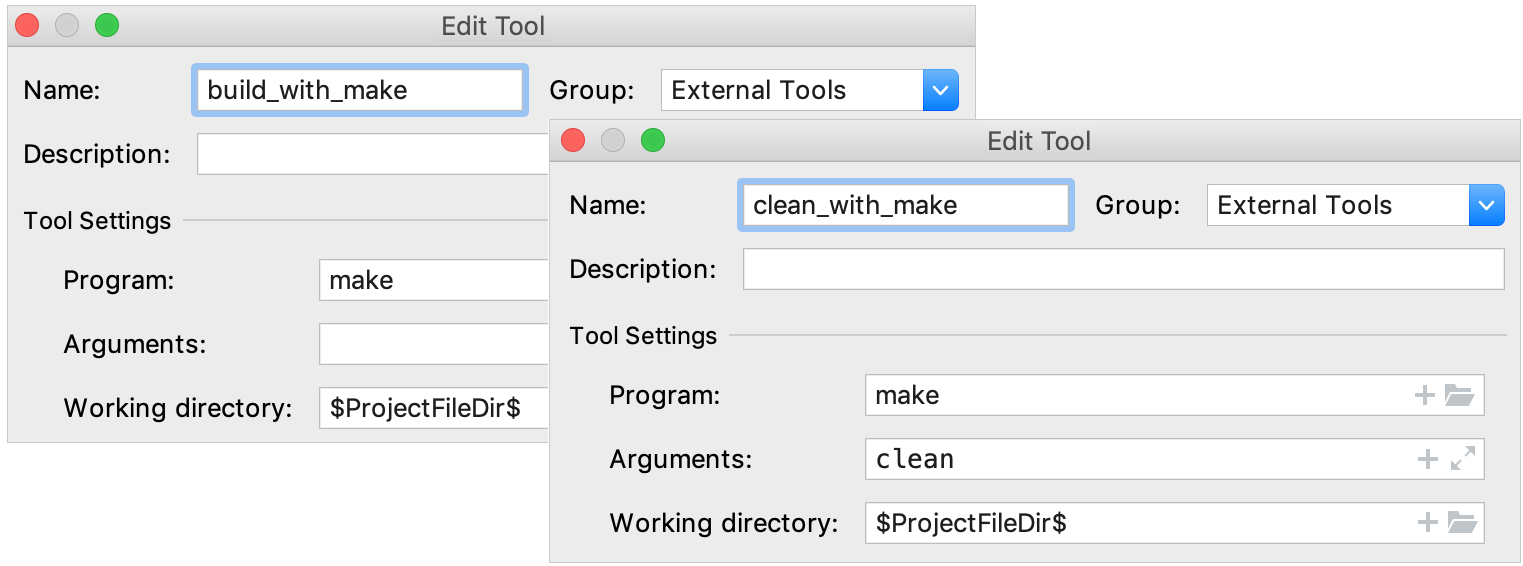This screenshot has height=566, width=1523.
Task: Click the build_with_make Name field
Action: 360,91
